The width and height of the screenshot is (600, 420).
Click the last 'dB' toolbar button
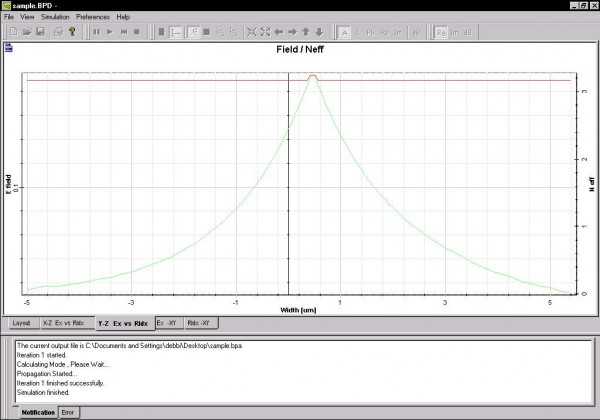[x=468, y=33]
